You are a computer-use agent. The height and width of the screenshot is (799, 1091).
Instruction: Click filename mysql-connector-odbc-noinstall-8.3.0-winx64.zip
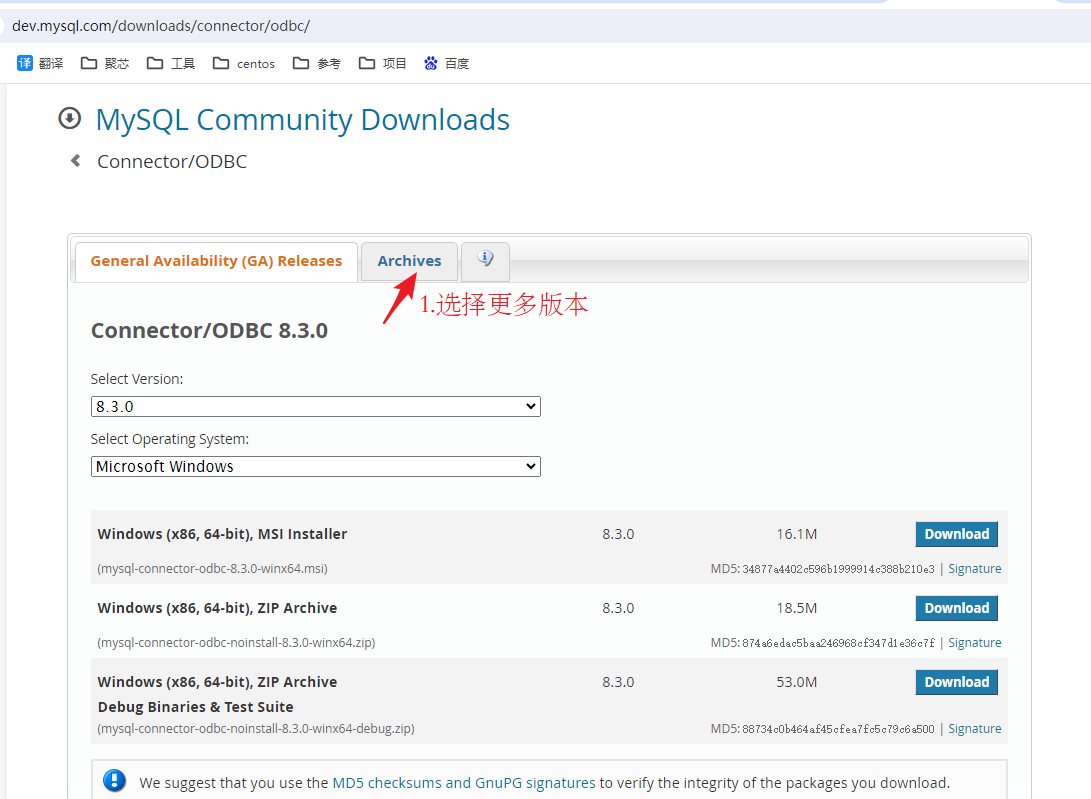click(236, 642)
